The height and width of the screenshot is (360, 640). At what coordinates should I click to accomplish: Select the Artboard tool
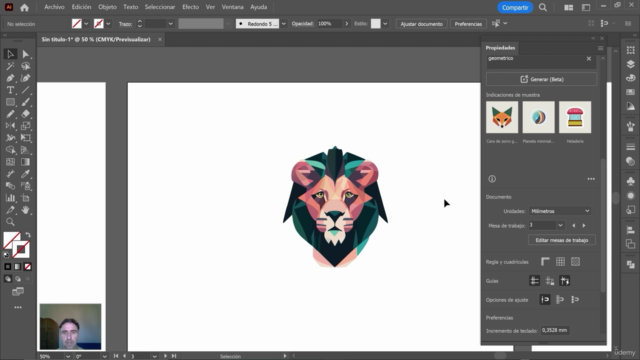coord(26,198)
